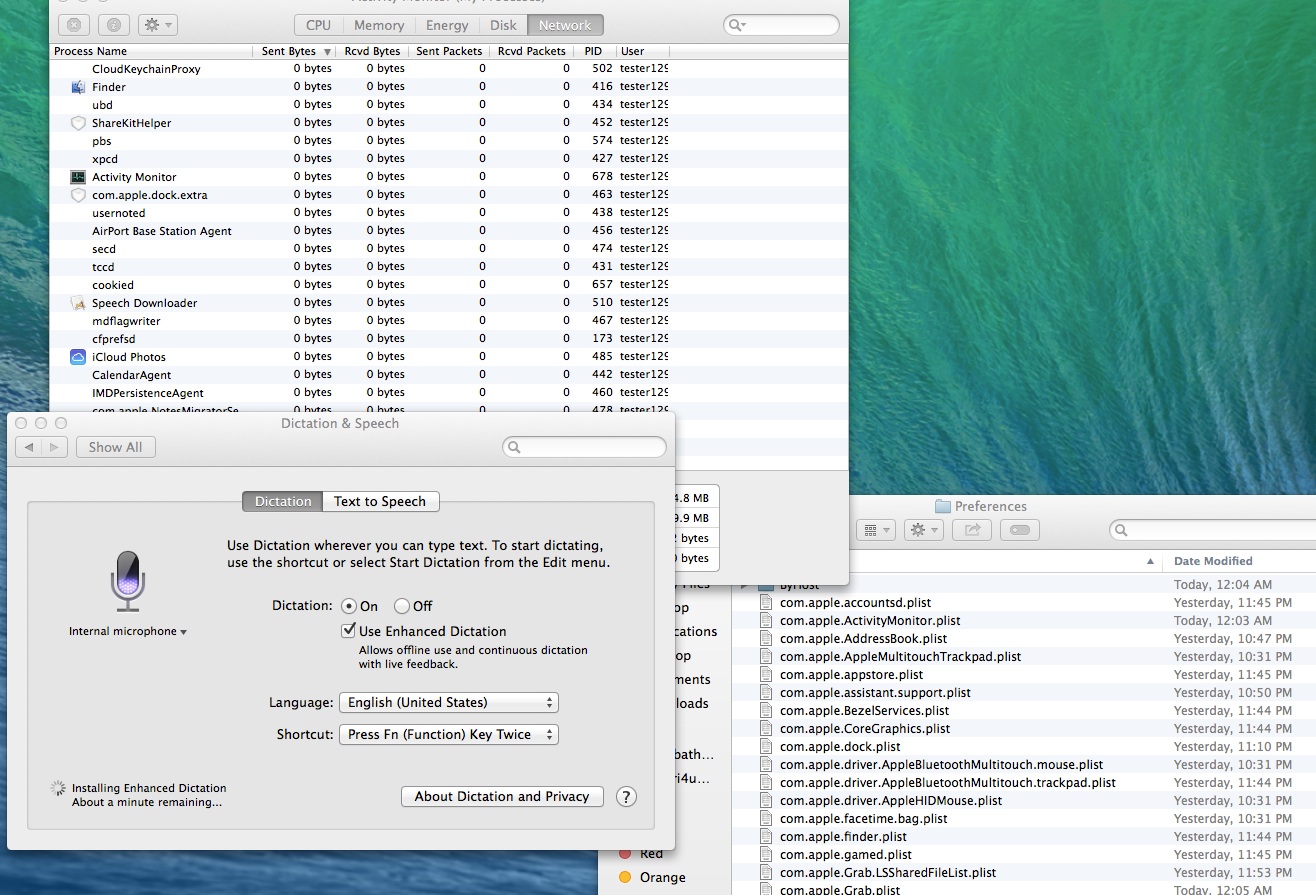Click the Inspect process info button

pyautogui.click(x=115, y=25)
